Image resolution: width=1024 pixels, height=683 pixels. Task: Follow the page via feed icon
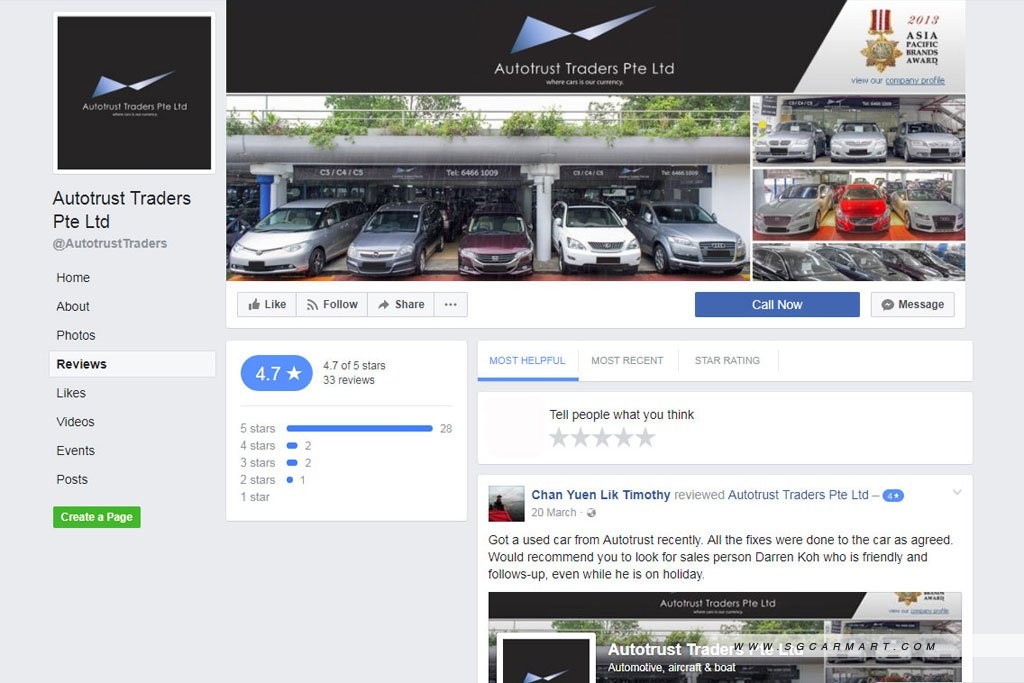tap(332, 304)
